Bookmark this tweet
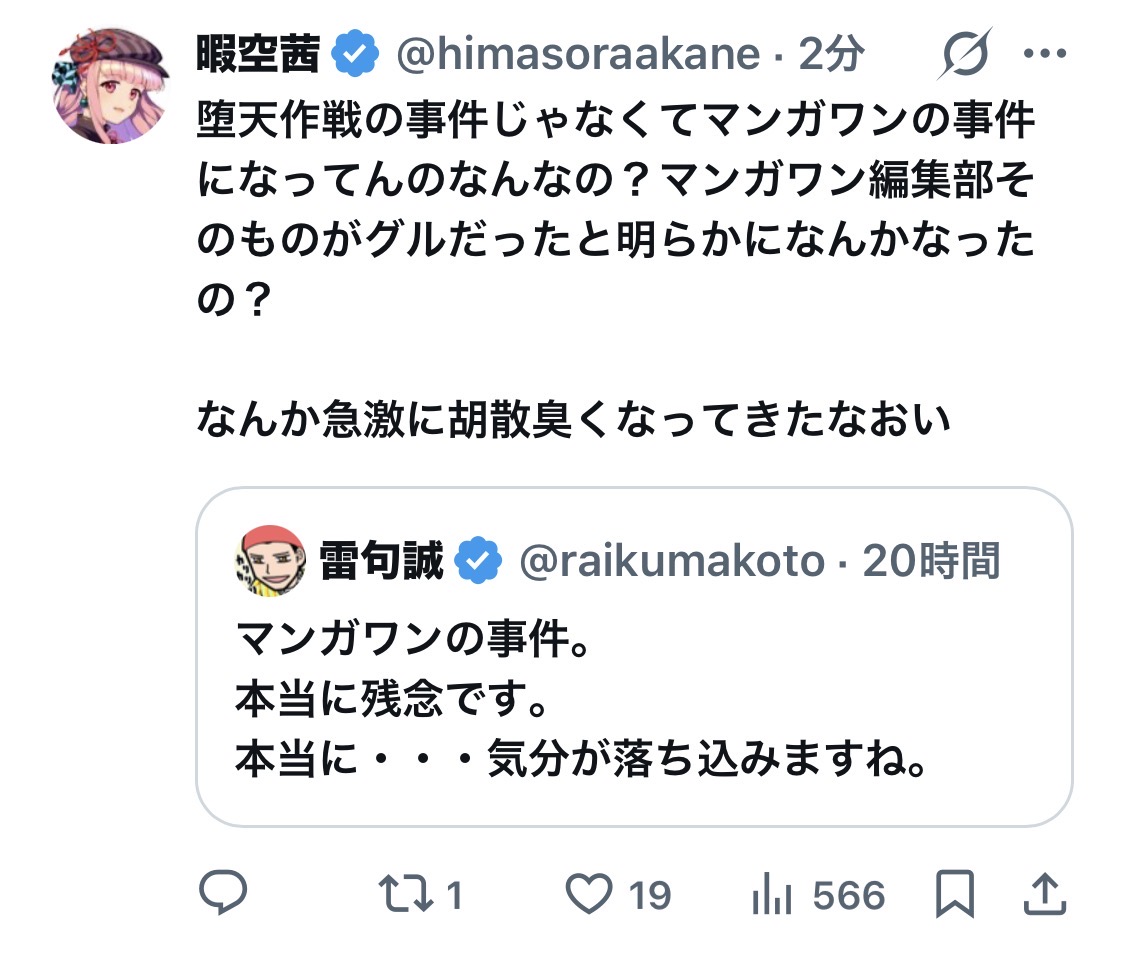Viewport: 1125px width, 954px height. tap(954, 893)
